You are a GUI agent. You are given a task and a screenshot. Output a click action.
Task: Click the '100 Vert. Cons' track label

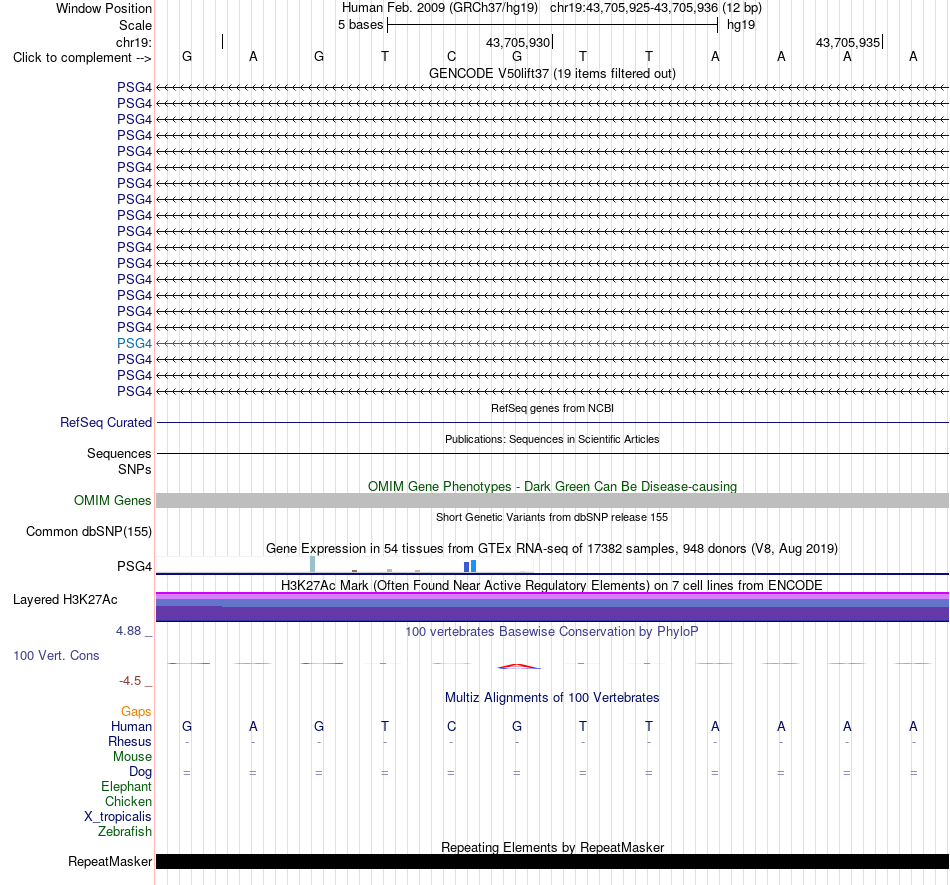coord(56,655)
